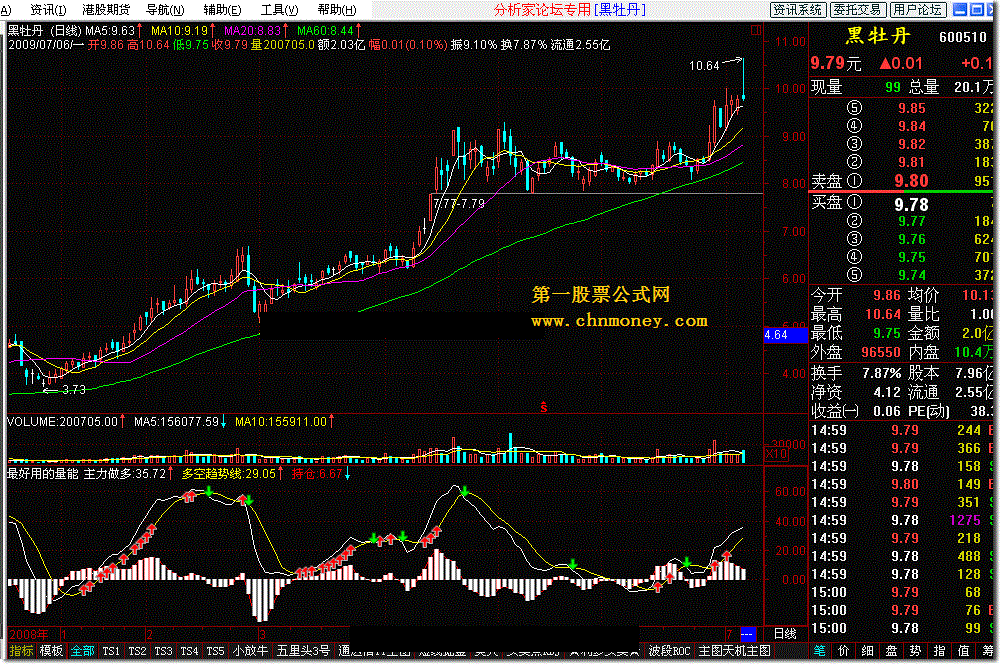
Task: Click the 净资 value 4.12
Action: tap(887, 392)
